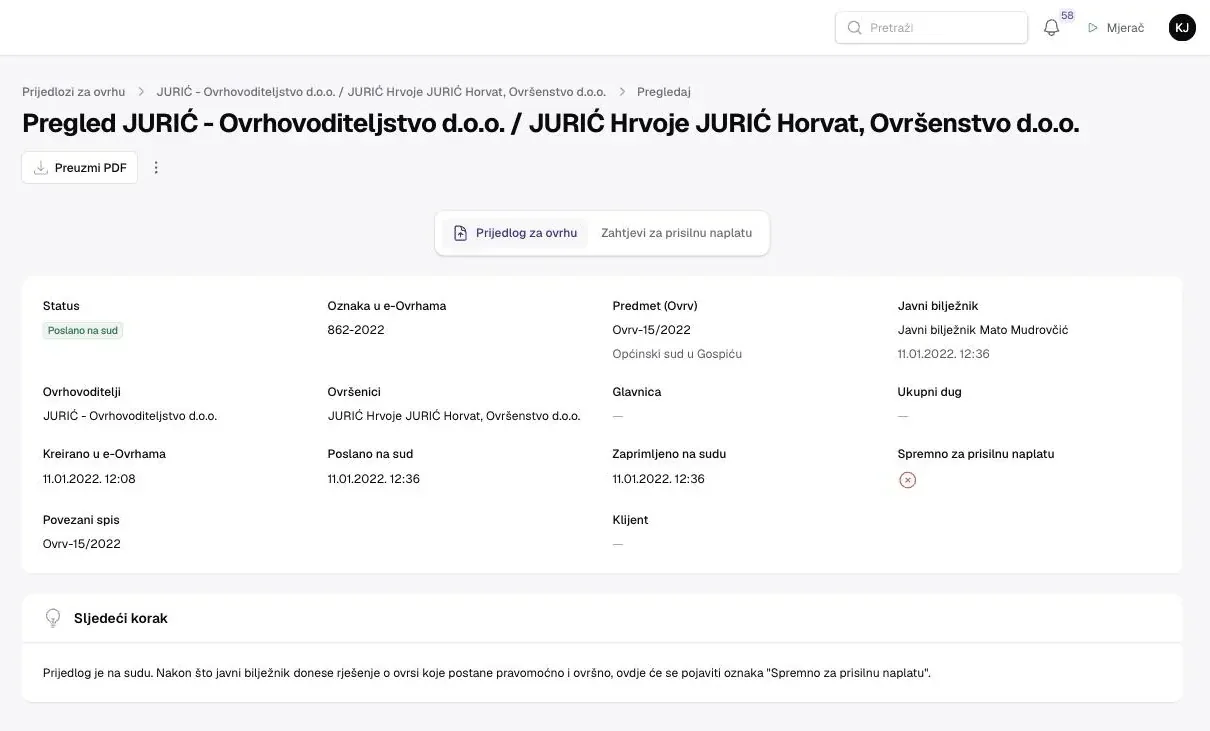Click the search magnifier icon
Screen dimensions: 1210x731
pos(854,28)
